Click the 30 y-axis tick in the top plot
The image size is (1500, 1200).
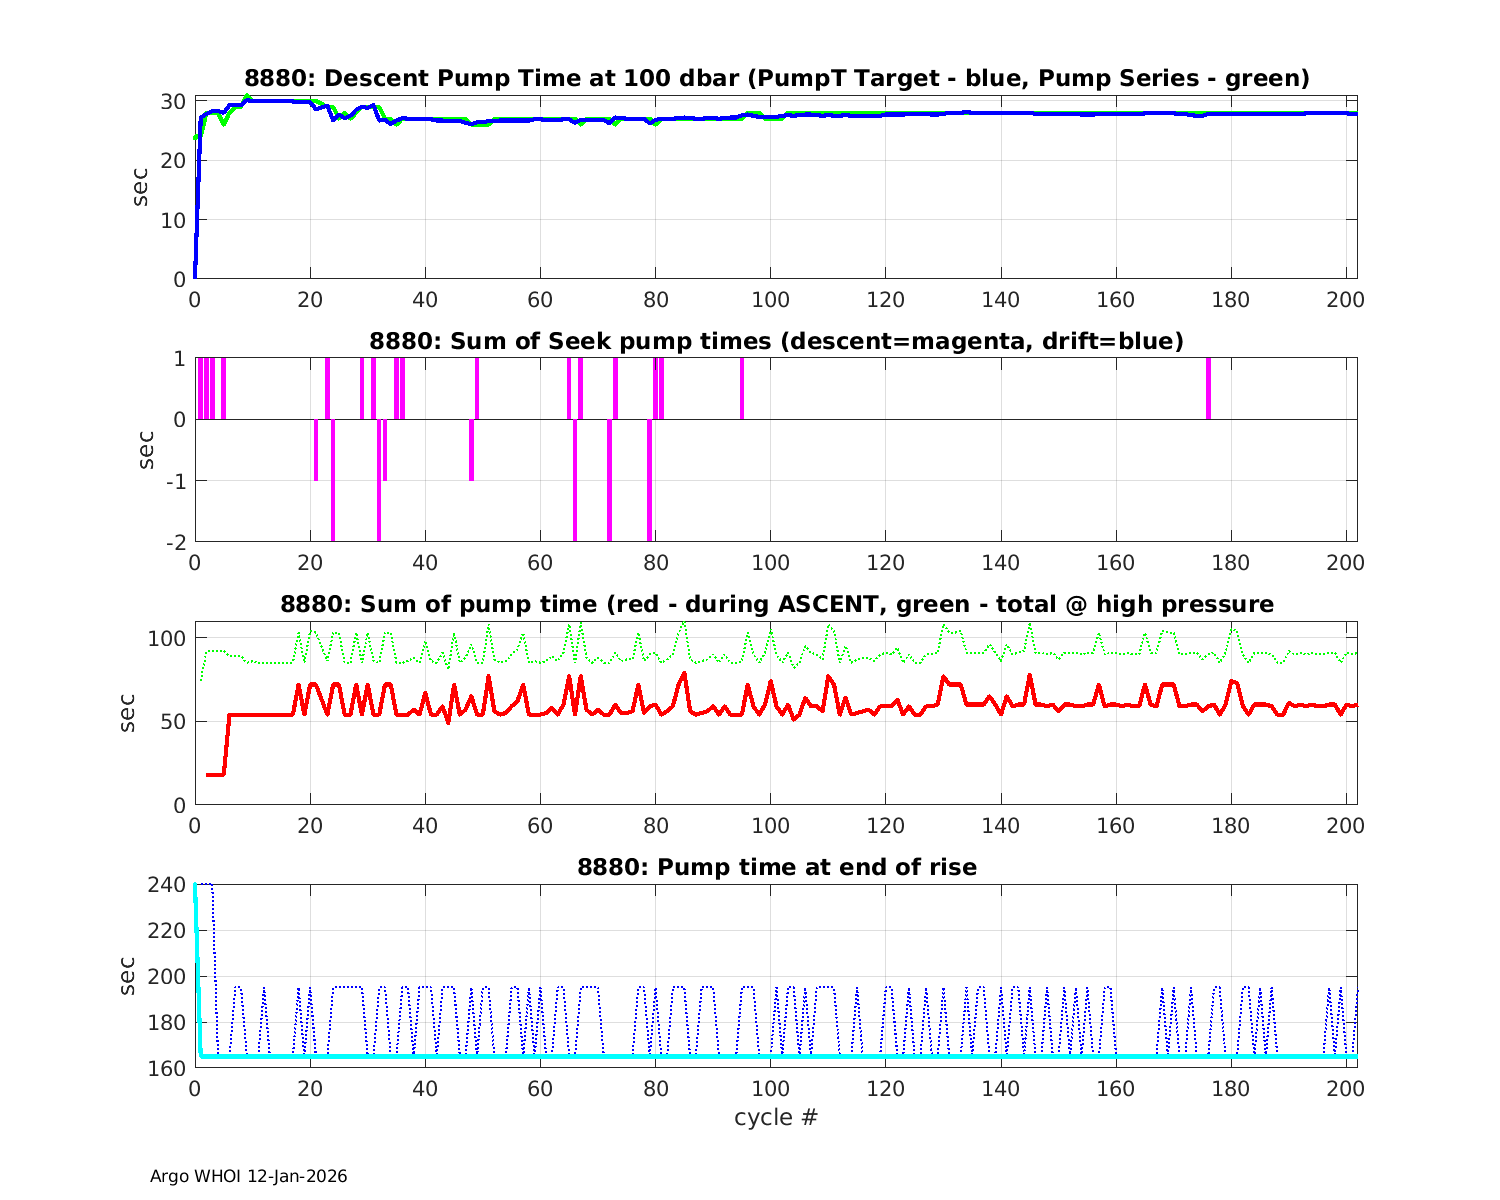coord(174,101)
